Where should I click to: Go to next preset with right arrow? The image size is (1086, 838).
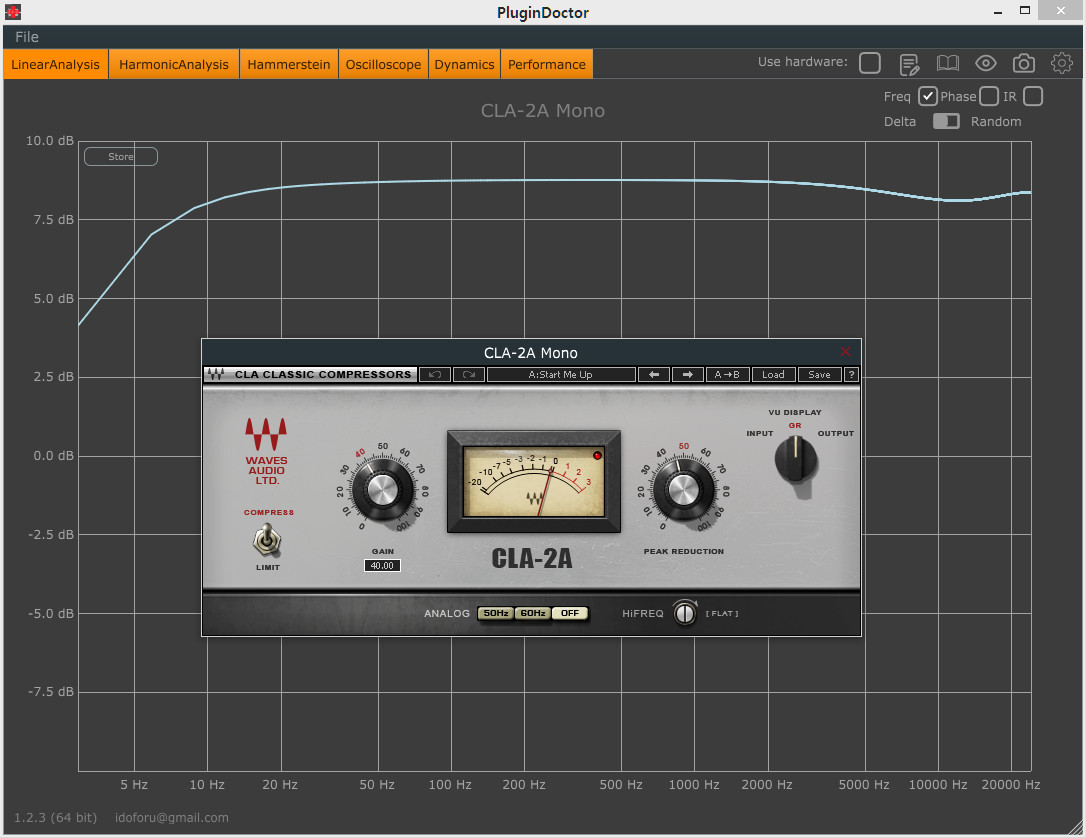click(688, 375)
